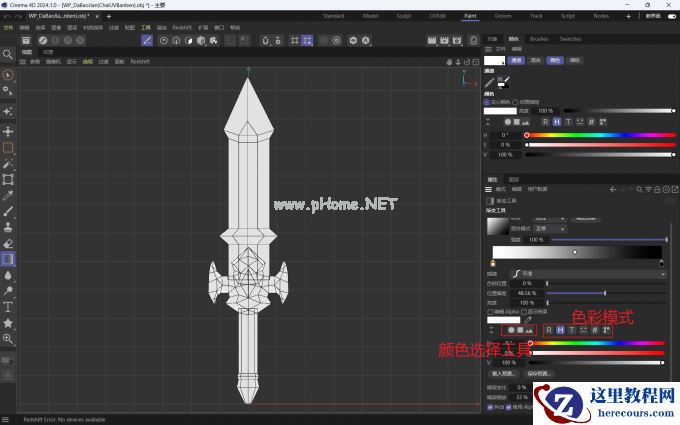Viewport: 680px width, 425px height.
Task: Select the Live Selection tool
Action: pyautogui.click(x=8, y=75)
